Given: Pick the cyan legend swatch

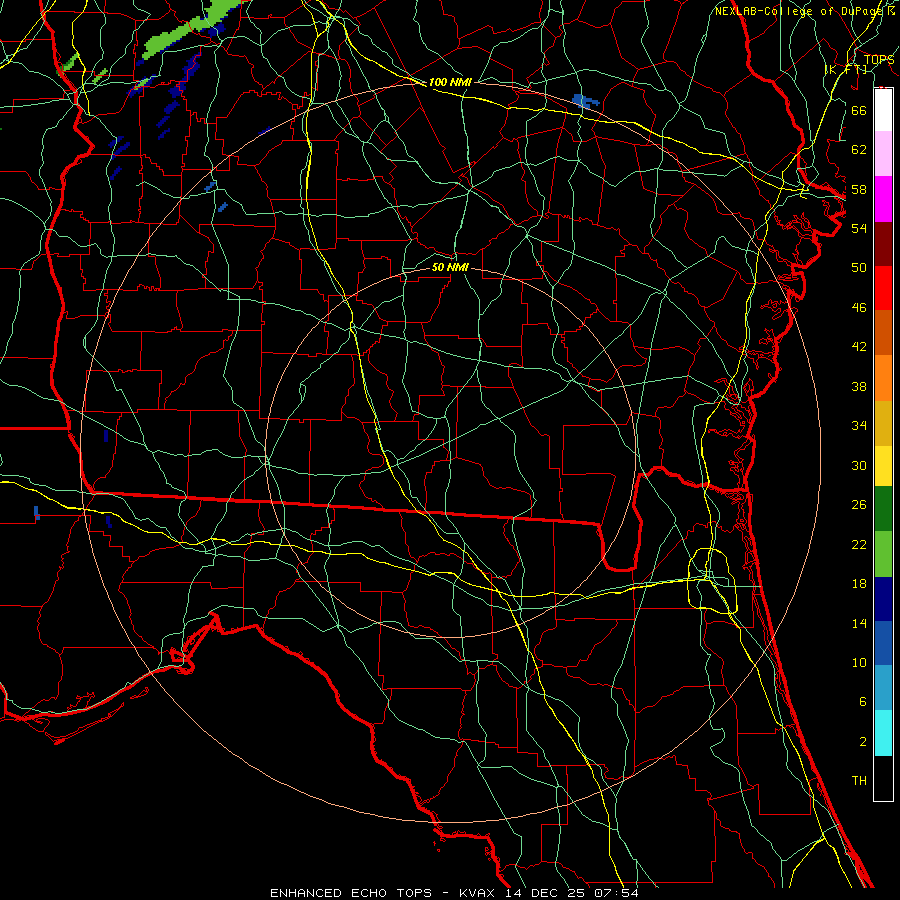Looking at the screenshot, I should tap(883, 733).
